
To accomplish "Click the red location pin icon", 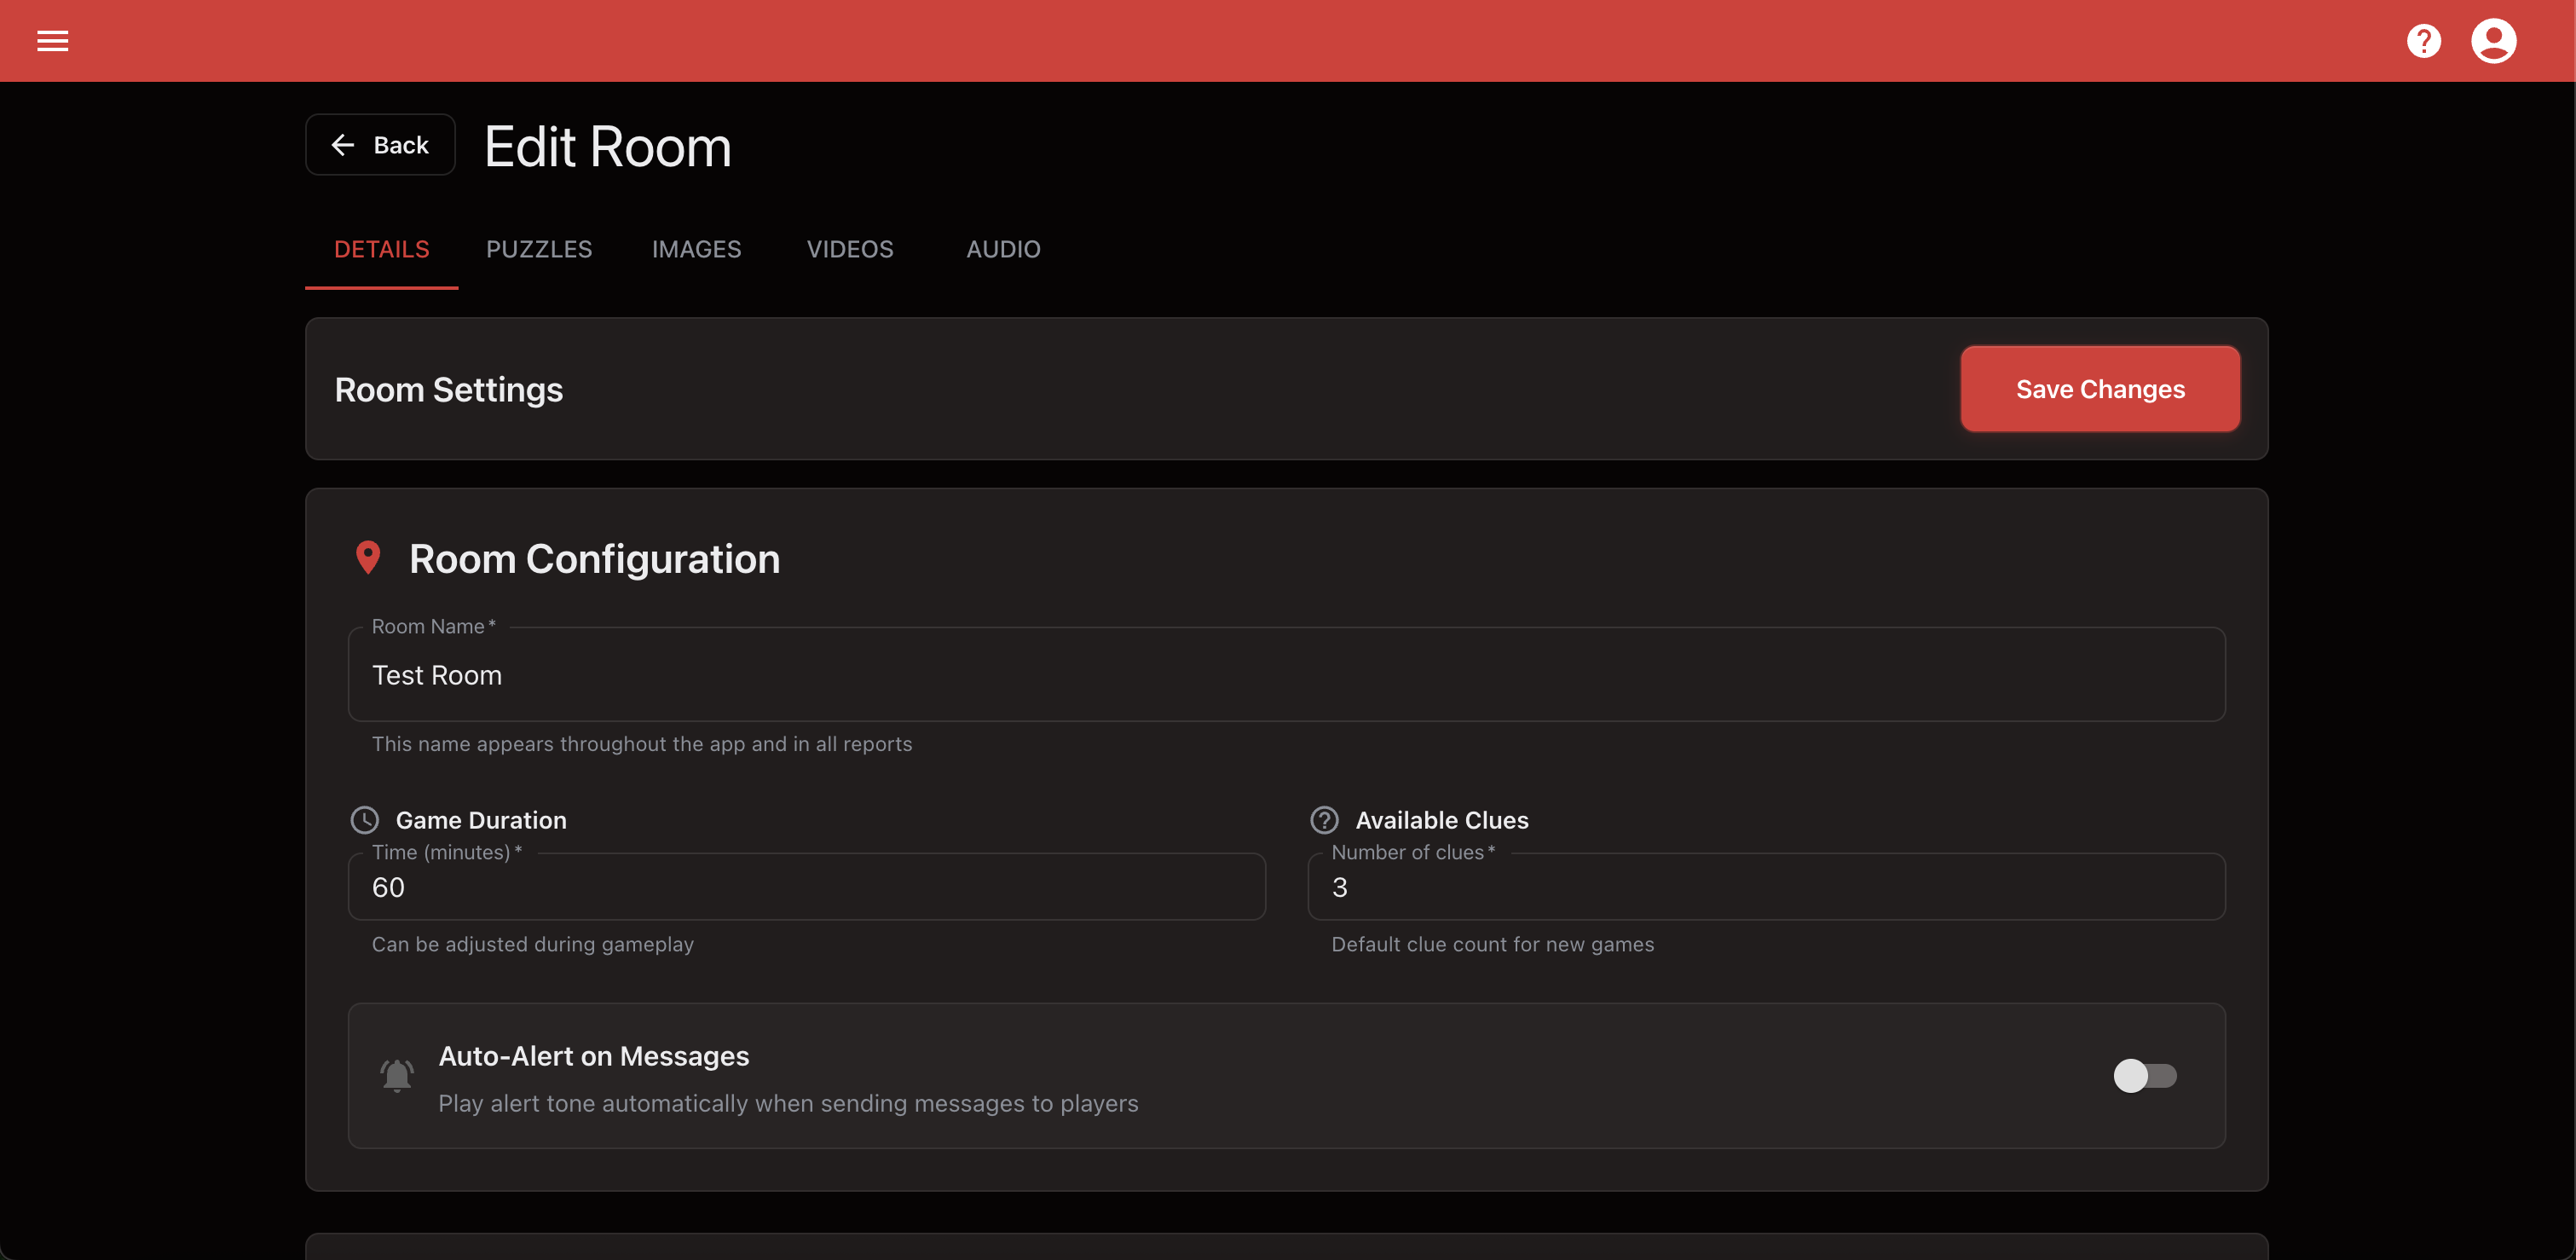I will pyautogui.click(x=368, y=558).
